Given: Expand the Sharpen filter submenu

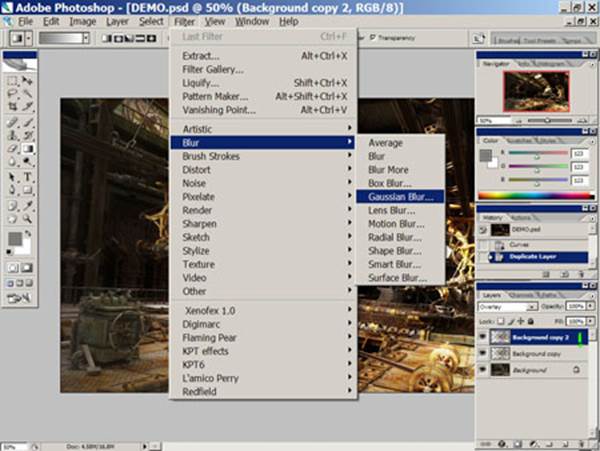Looking at the screenshot, I should point(262,223).
